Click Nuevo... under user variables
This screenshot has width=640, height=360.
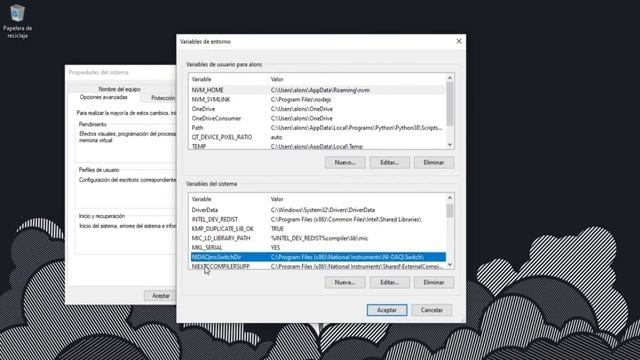click(345, 162)
